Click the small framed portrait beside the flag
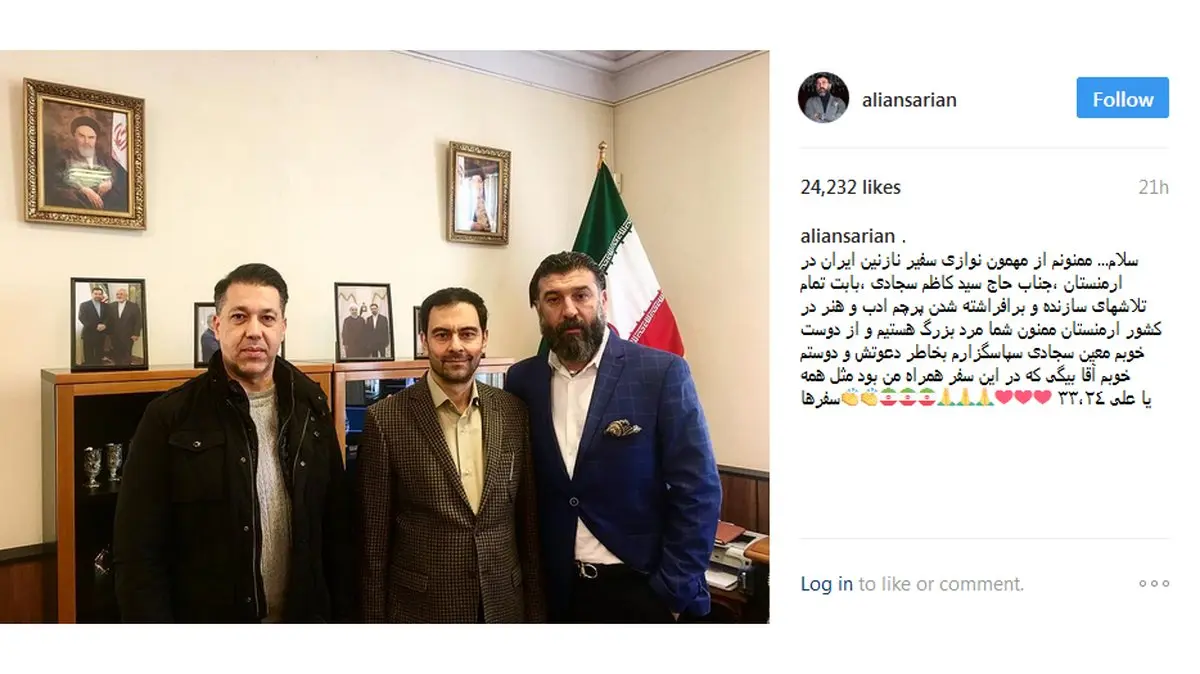The width and height of the screenshot is (1200, 674). [478, 192]
